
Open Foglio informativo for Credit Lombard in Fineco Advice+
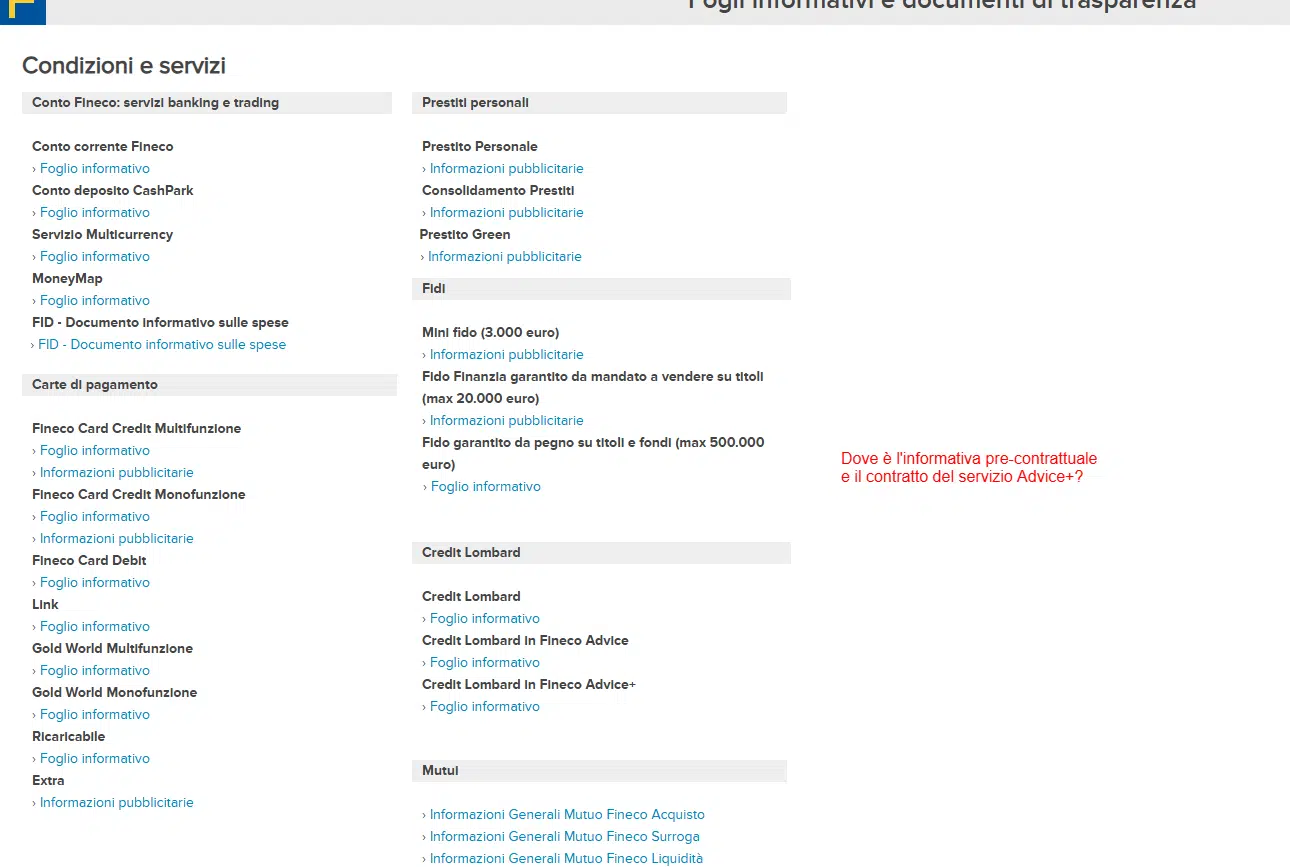click(484, 707)
